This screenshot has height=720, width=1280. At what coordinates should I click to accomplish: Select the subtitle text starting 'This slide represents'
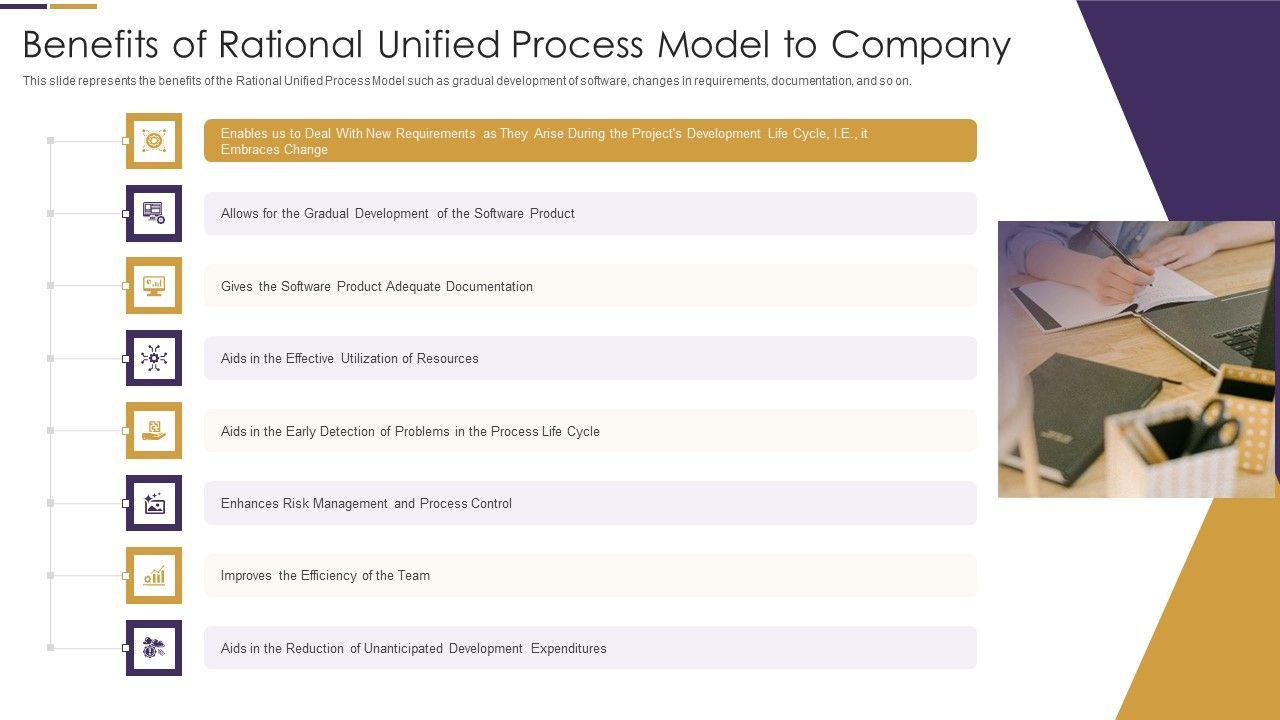click(x=467, y=81)
